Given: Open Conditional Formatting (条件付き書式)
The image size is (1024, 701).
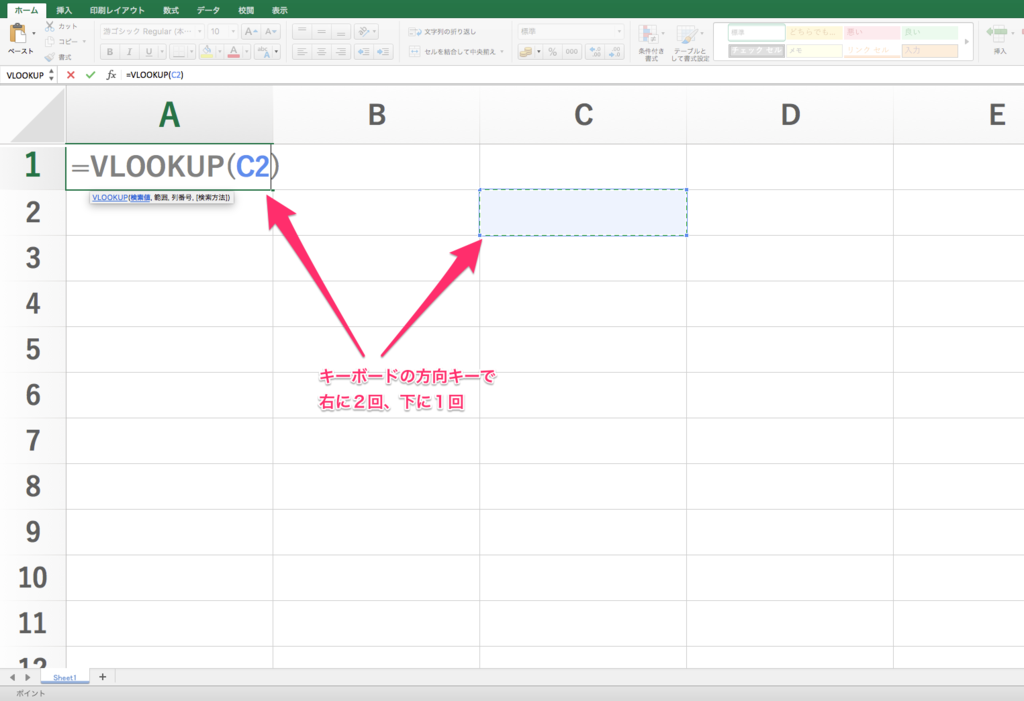Looking at the screenshot, I should pos(650,43).
